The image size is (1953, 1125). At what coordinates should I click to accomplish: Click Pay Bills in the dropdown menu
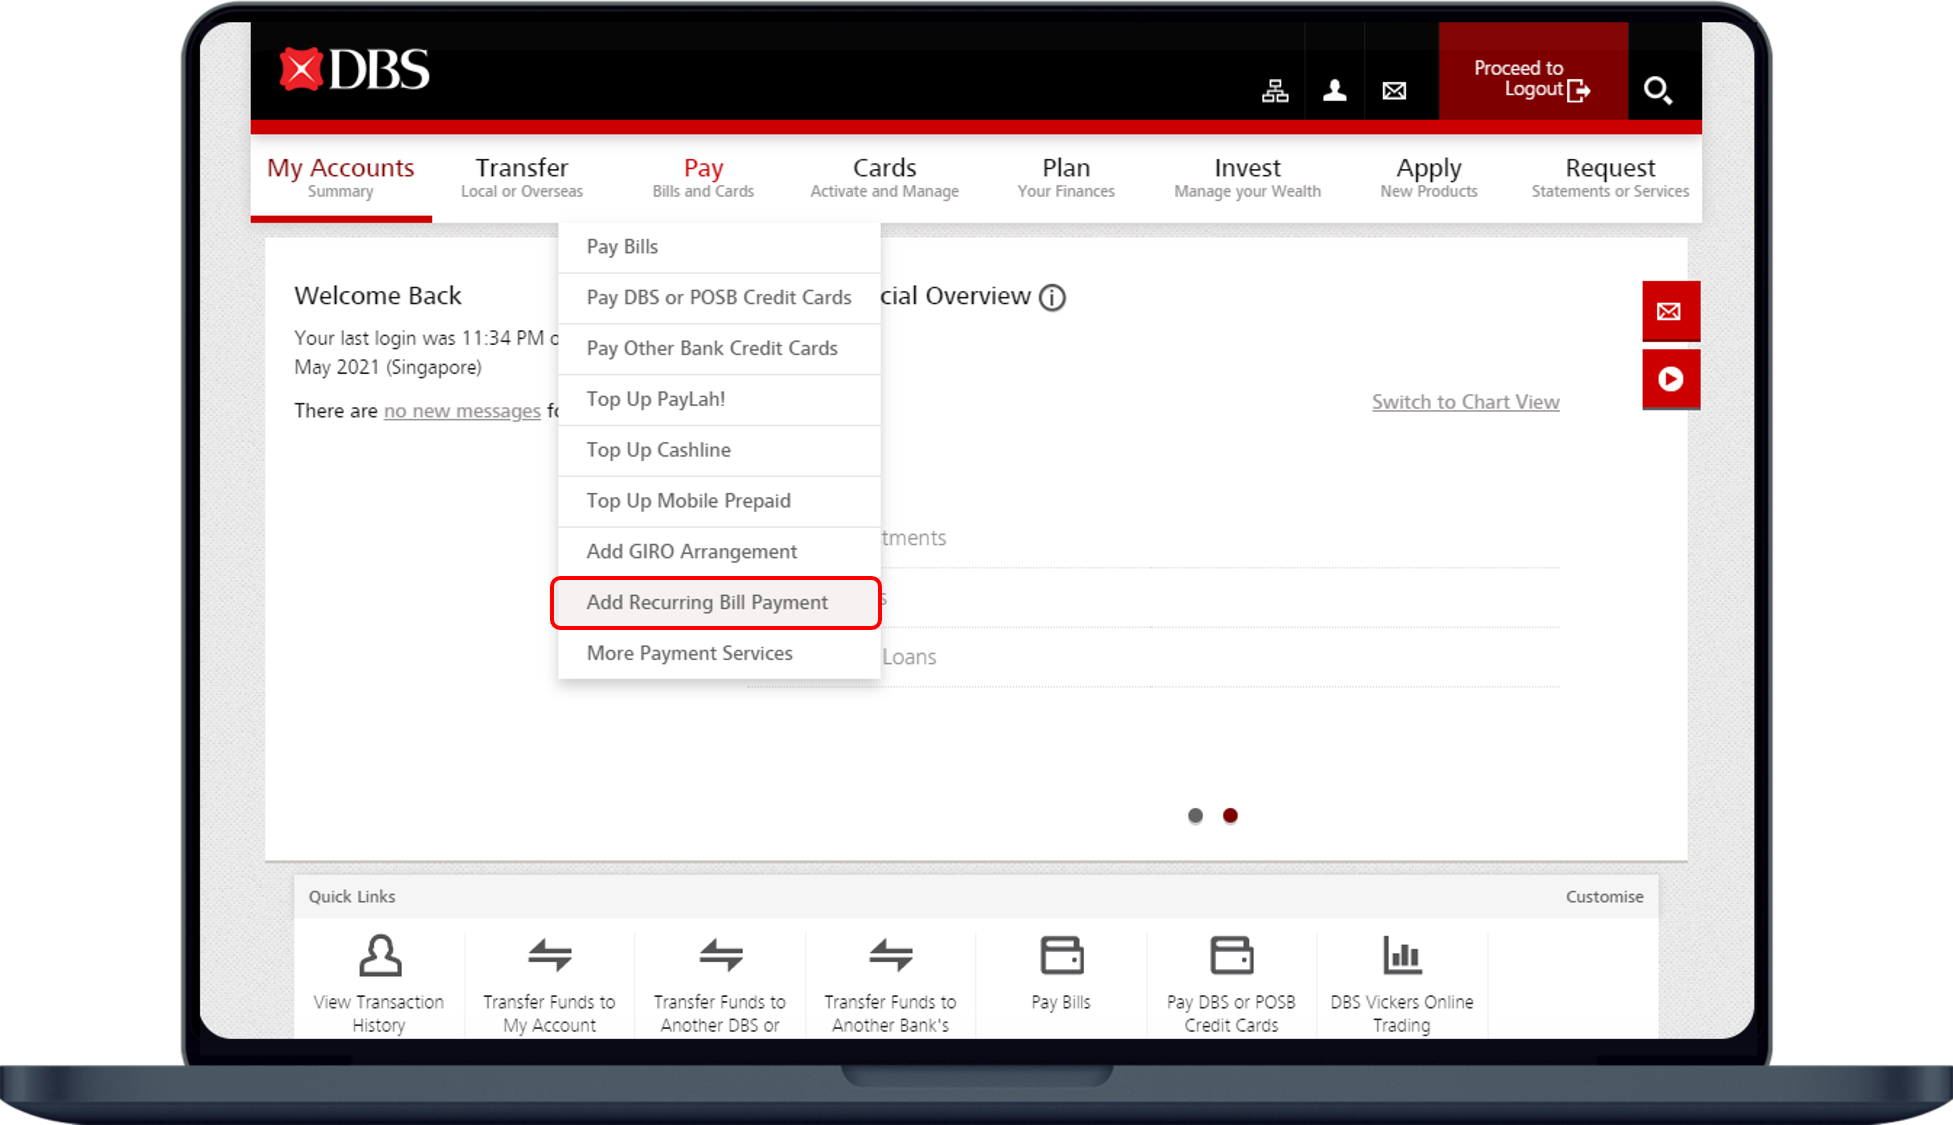(622, 245)
